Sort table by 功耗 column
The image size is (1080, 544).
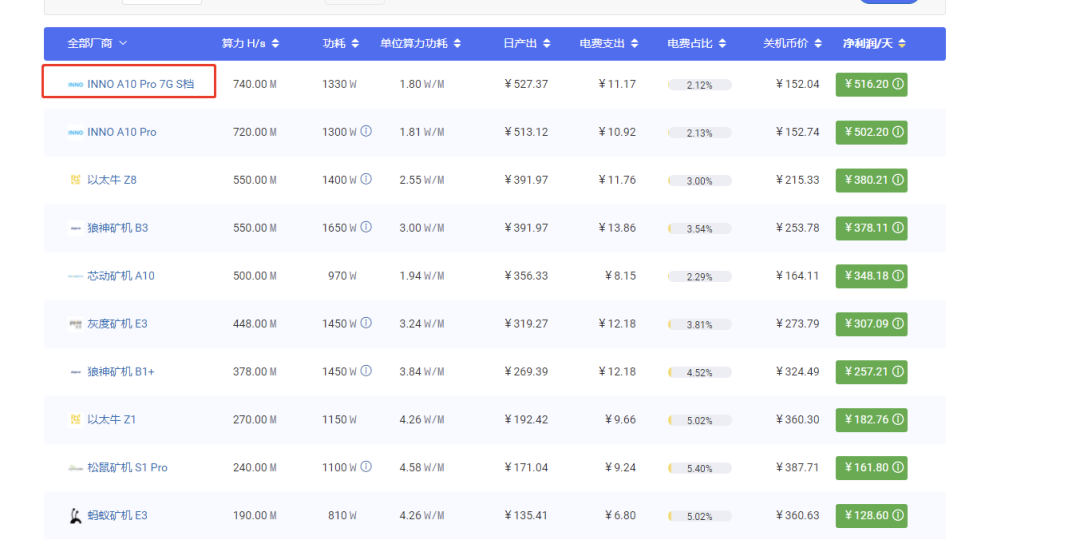(x=341, y=43)
